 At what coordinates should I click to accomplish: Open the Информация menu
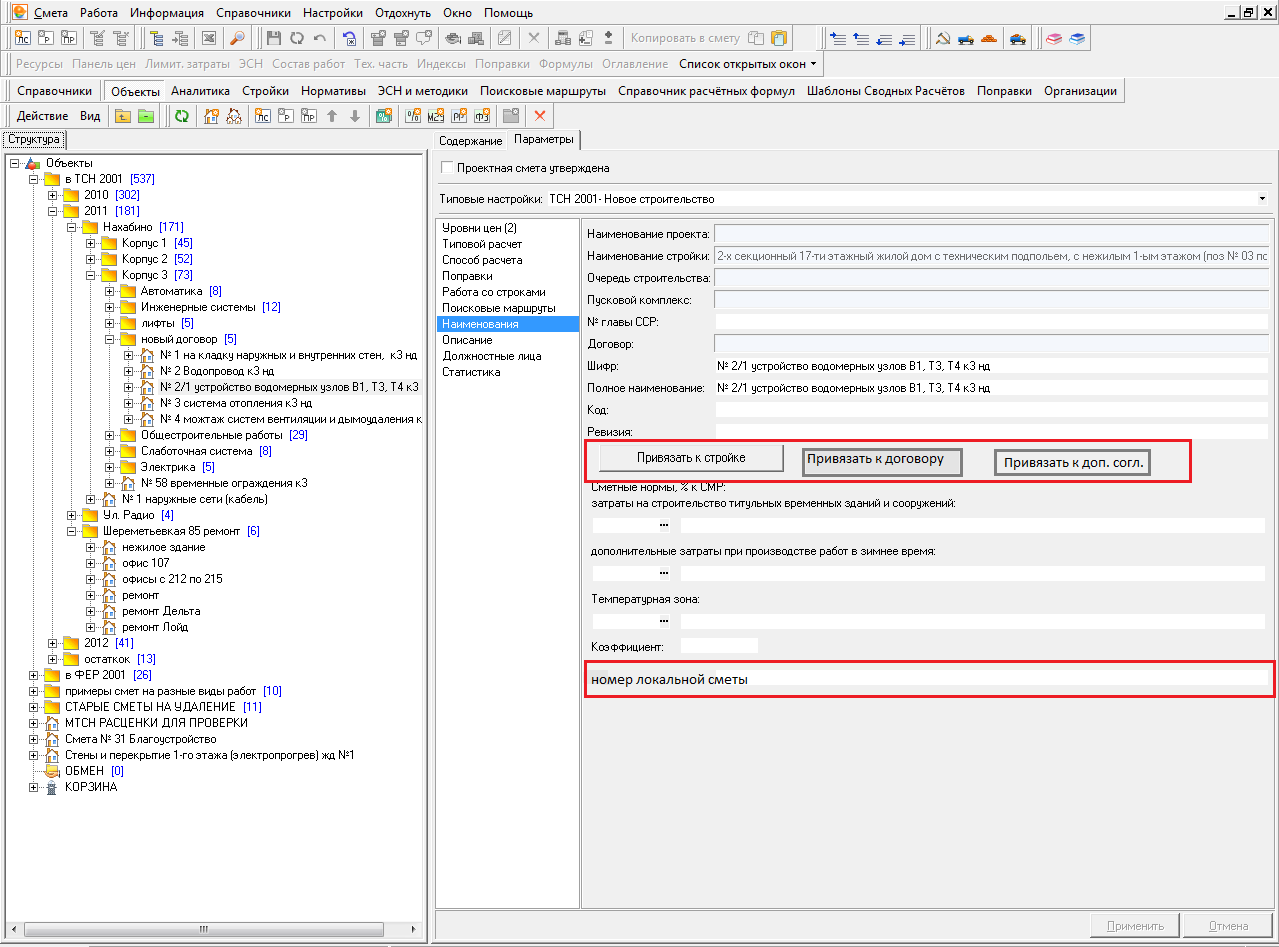166,13
